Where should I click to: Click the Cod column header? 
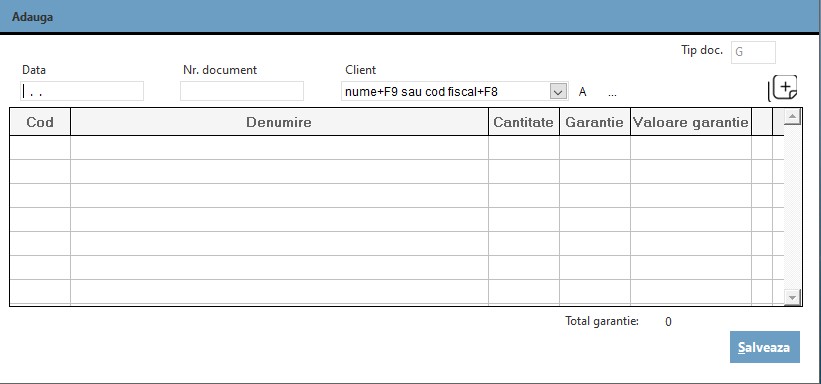point(40,122)
